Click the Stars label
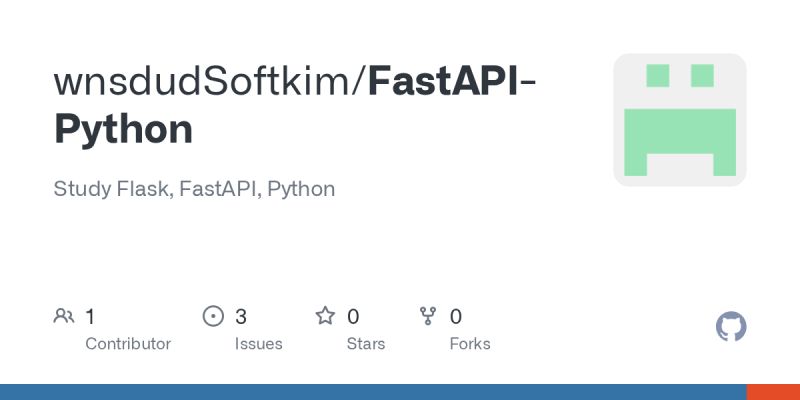This screenshot has height=400, width=800. coord(366,344)
